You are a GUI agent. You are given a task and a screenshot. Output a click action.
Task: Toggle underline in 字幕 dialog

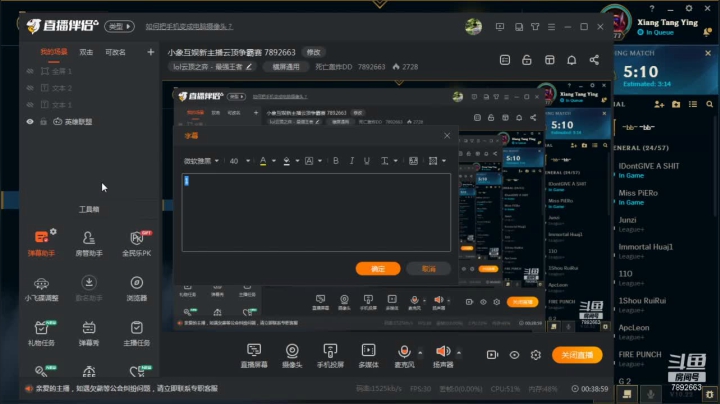366,161
